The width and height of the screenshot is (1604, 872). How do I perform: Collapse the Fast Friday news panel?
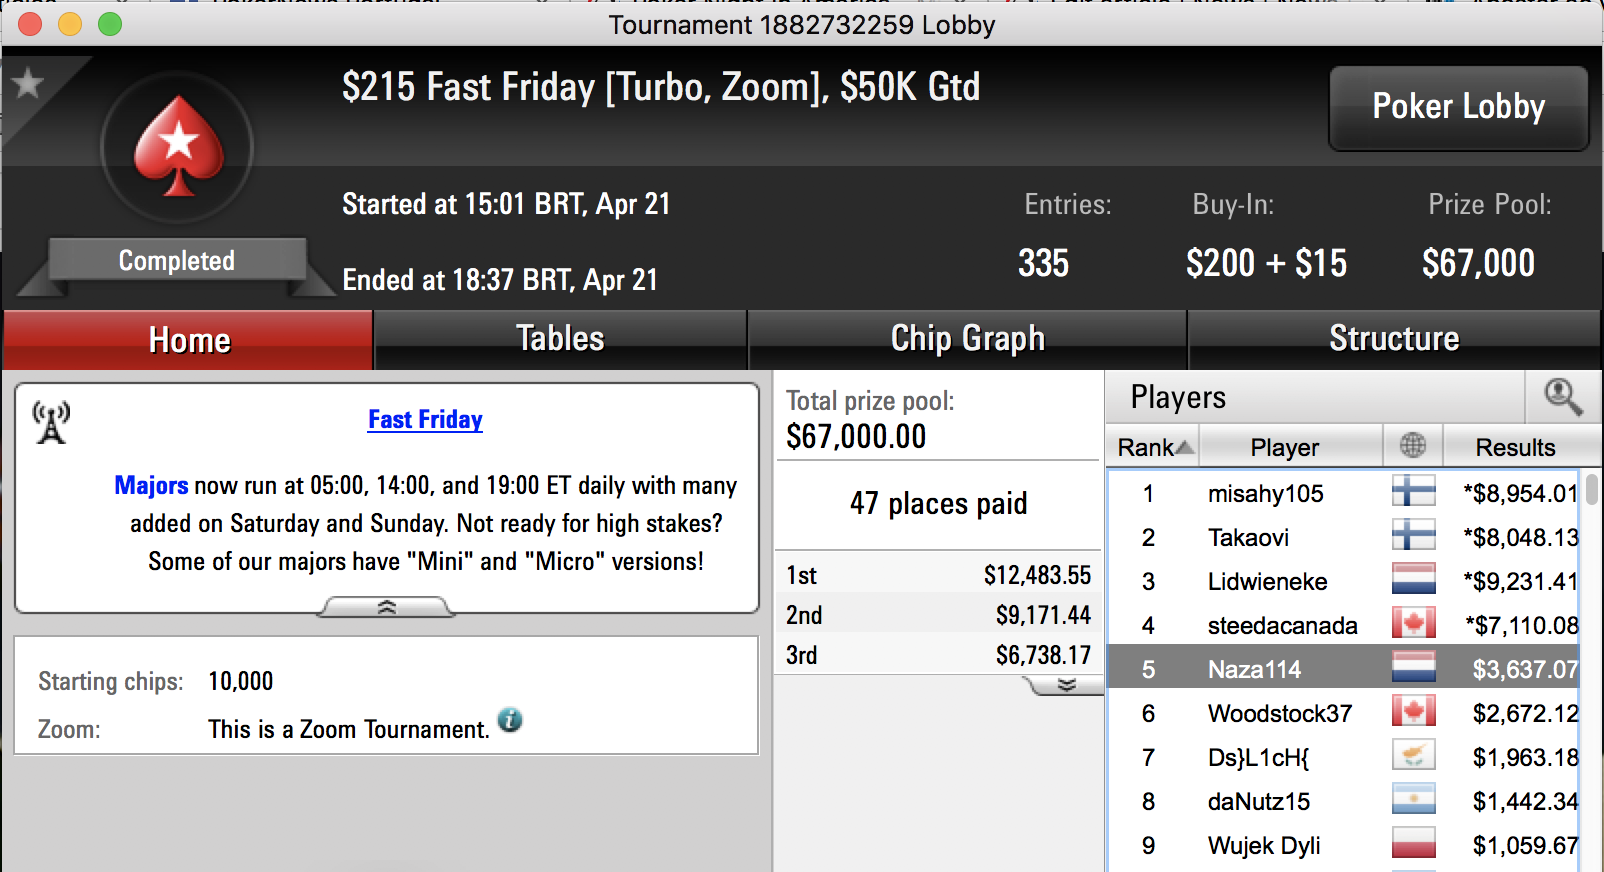tap(386, 607)
